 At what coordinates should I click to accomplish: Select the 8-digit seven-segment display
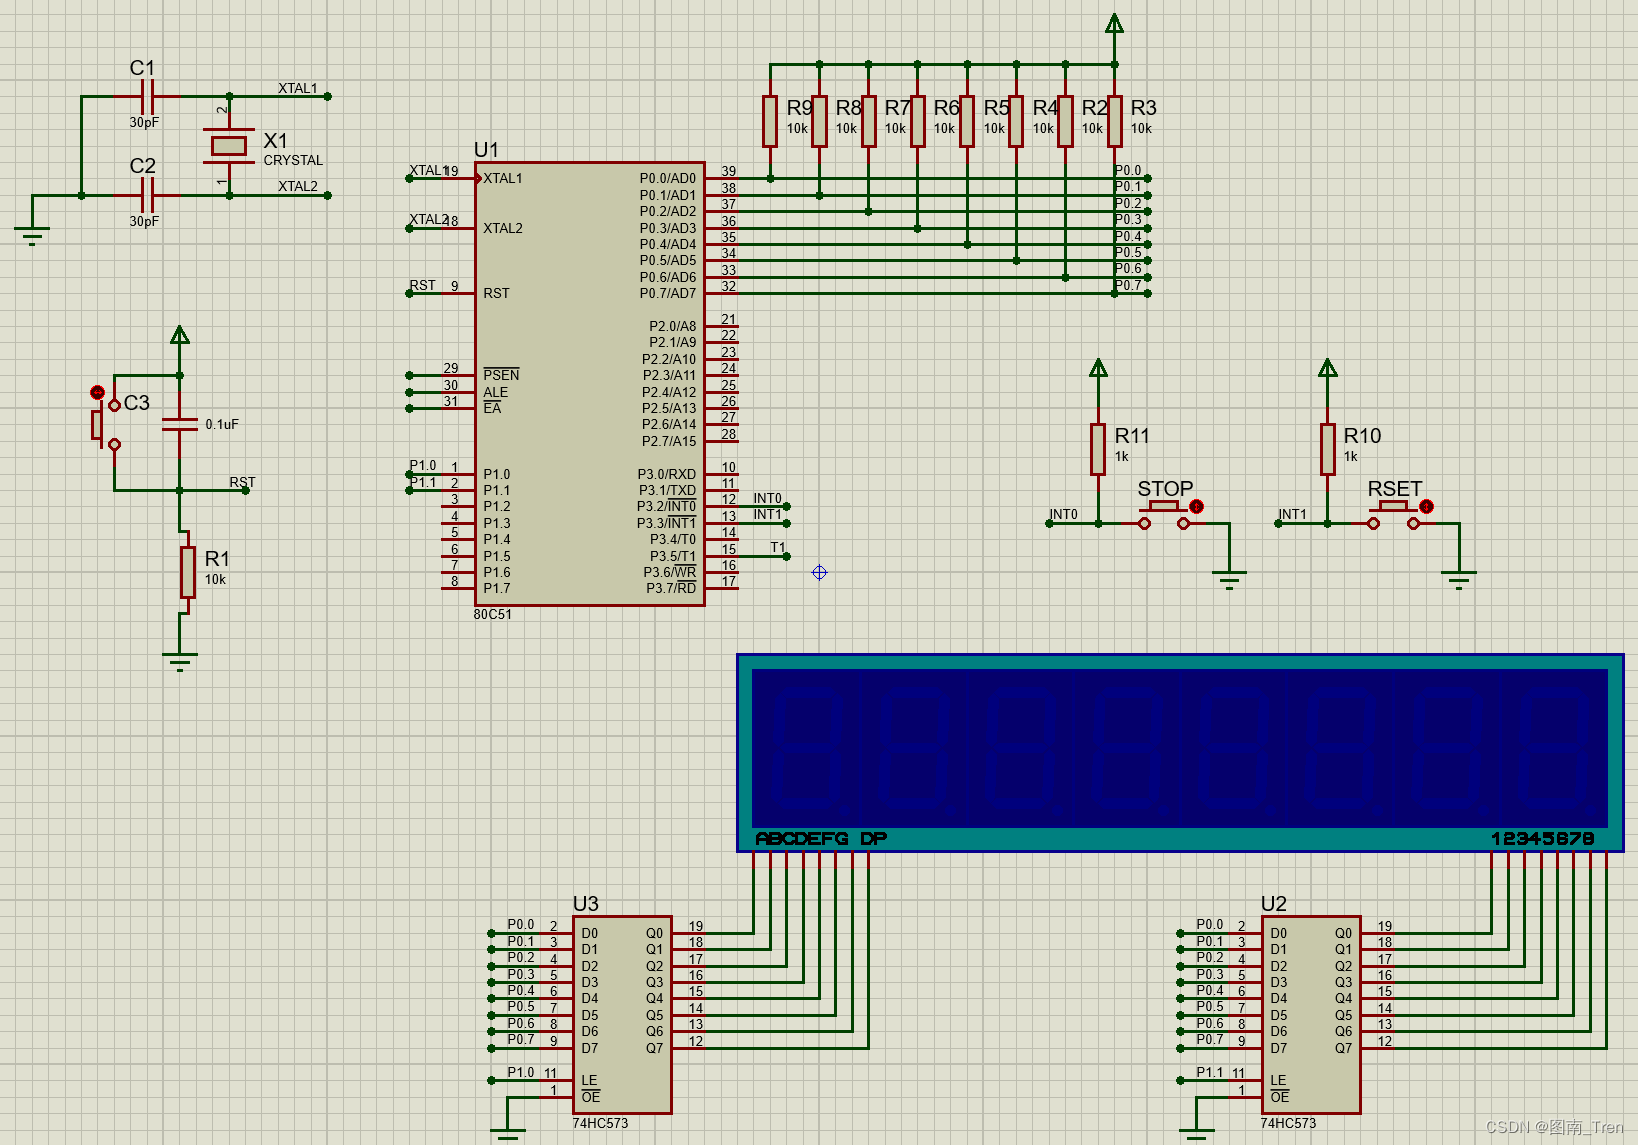tap(1180, 753)
